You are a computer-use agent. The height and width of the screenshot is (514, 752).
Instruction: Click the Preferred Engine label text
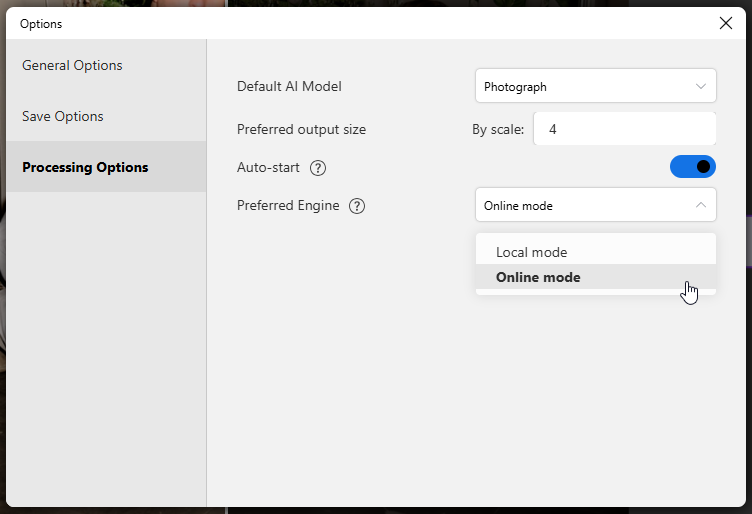(x=288, y=205)
